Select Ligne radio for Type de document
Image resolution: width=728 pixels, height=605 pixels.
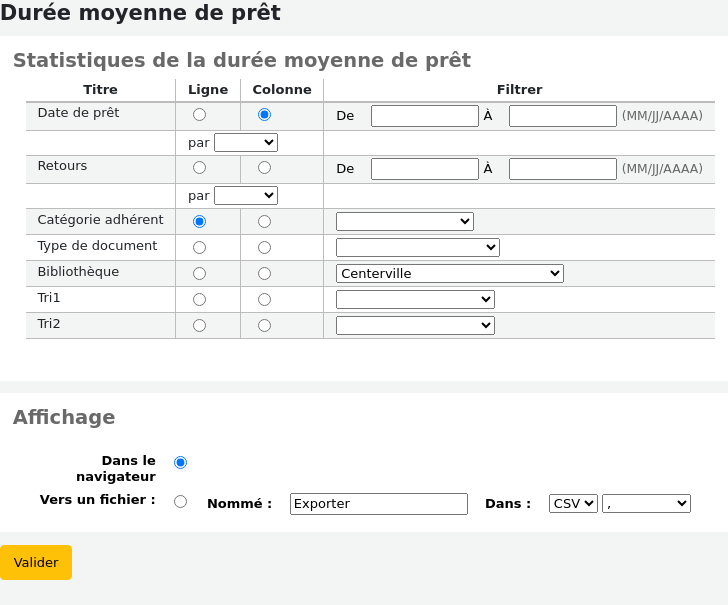tap(200, 247)
